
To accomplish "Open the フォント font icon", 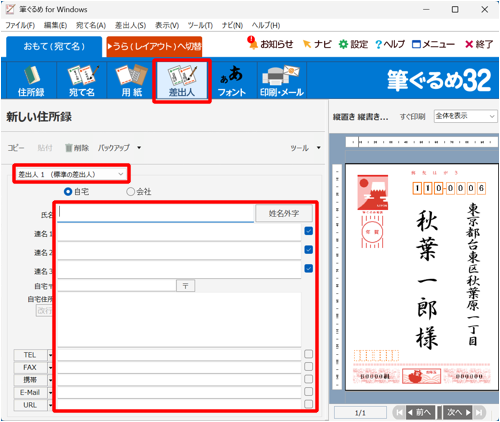I will (232, 80).
